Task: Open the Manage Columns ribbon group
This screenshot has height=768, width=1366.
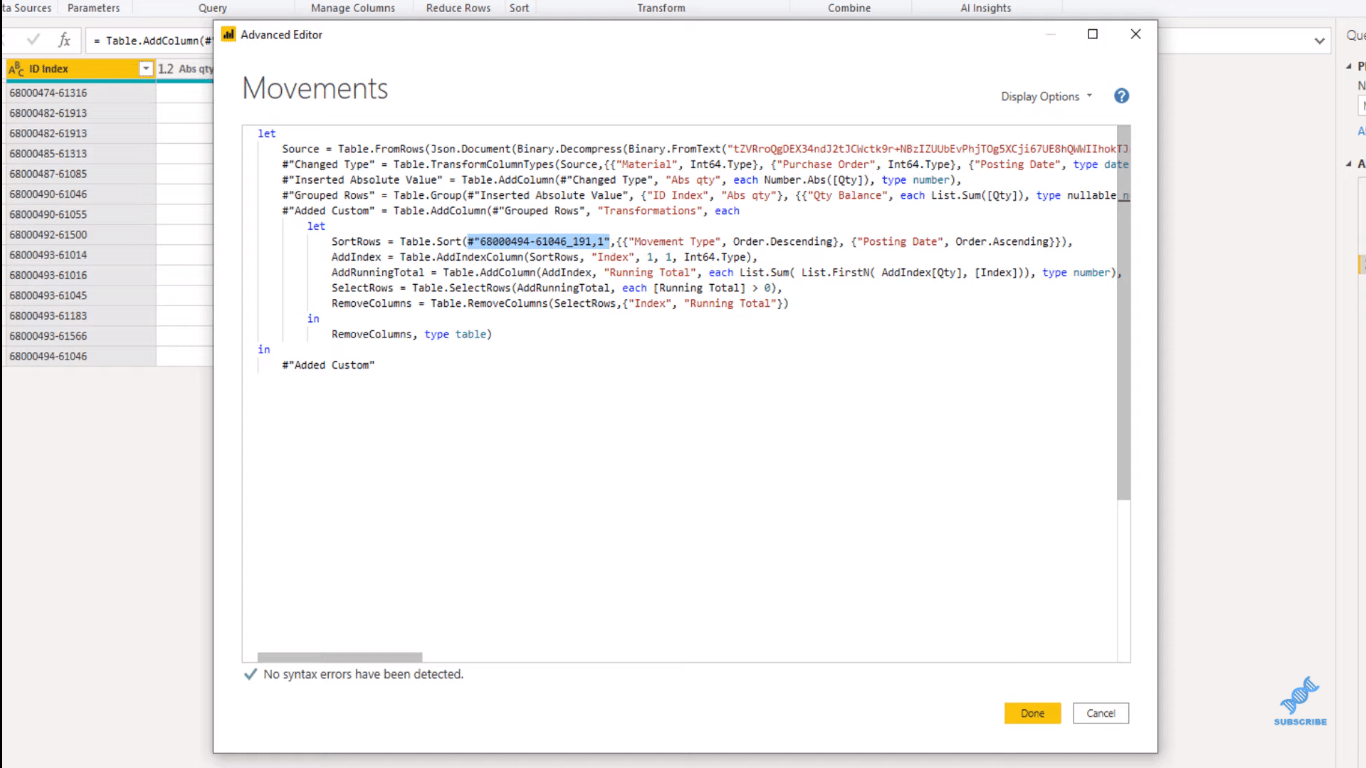Action: (x=353, y=8)
